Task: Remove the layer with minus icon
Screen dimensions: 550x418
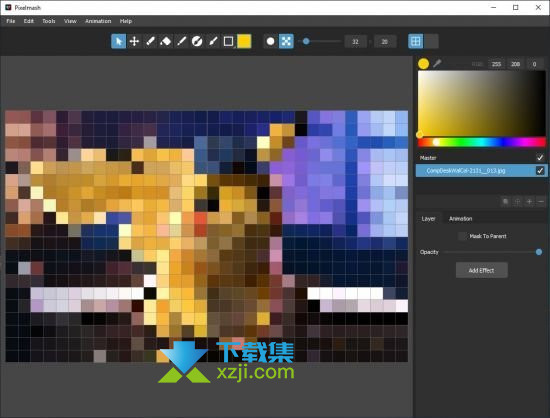Action: coord(541,202)
